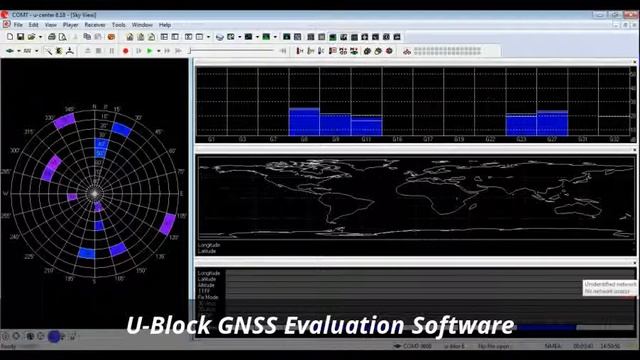
Task: Open the Help menu
Action: coord(164,25)
